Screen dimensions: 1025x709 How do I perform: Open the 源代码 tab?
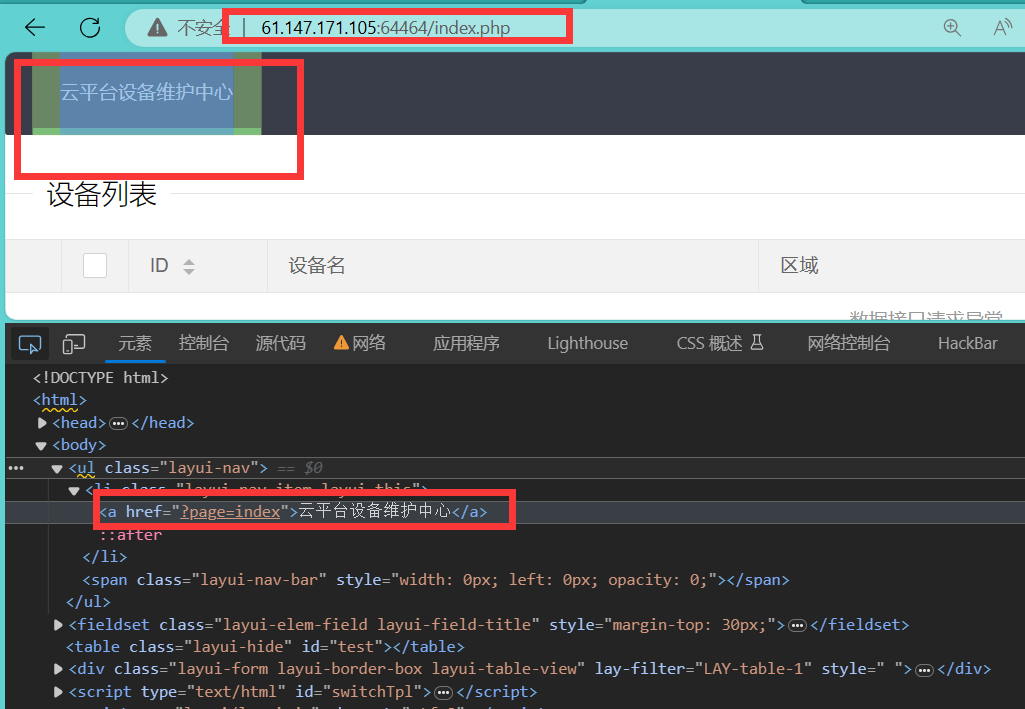pyautogui.click(x=280, y=343)
